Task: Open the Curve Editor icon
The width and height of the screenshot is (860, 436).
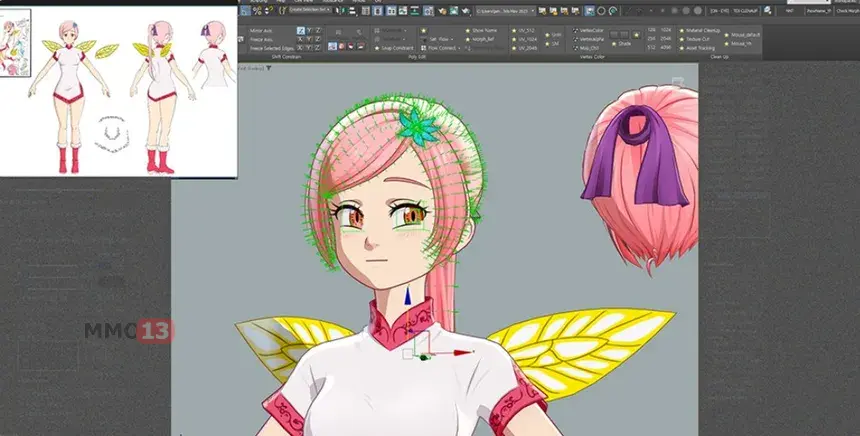Action: click(x=403, y=10)
